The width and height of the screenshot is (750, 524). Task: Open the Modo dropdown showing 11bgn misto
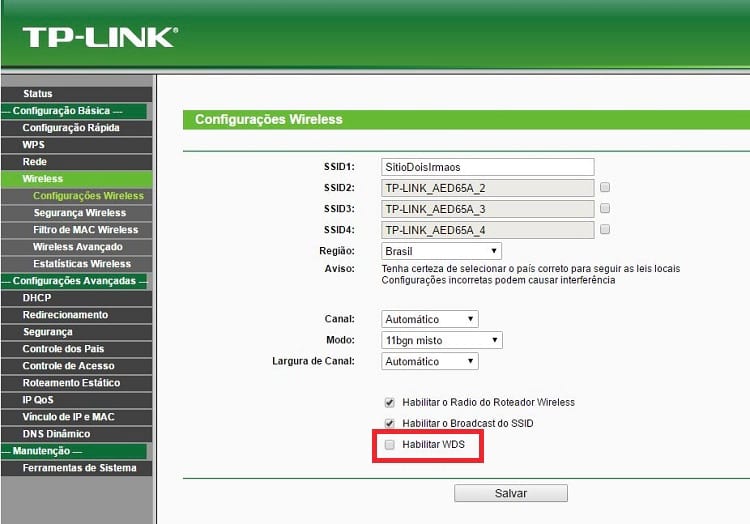point(441,340)
